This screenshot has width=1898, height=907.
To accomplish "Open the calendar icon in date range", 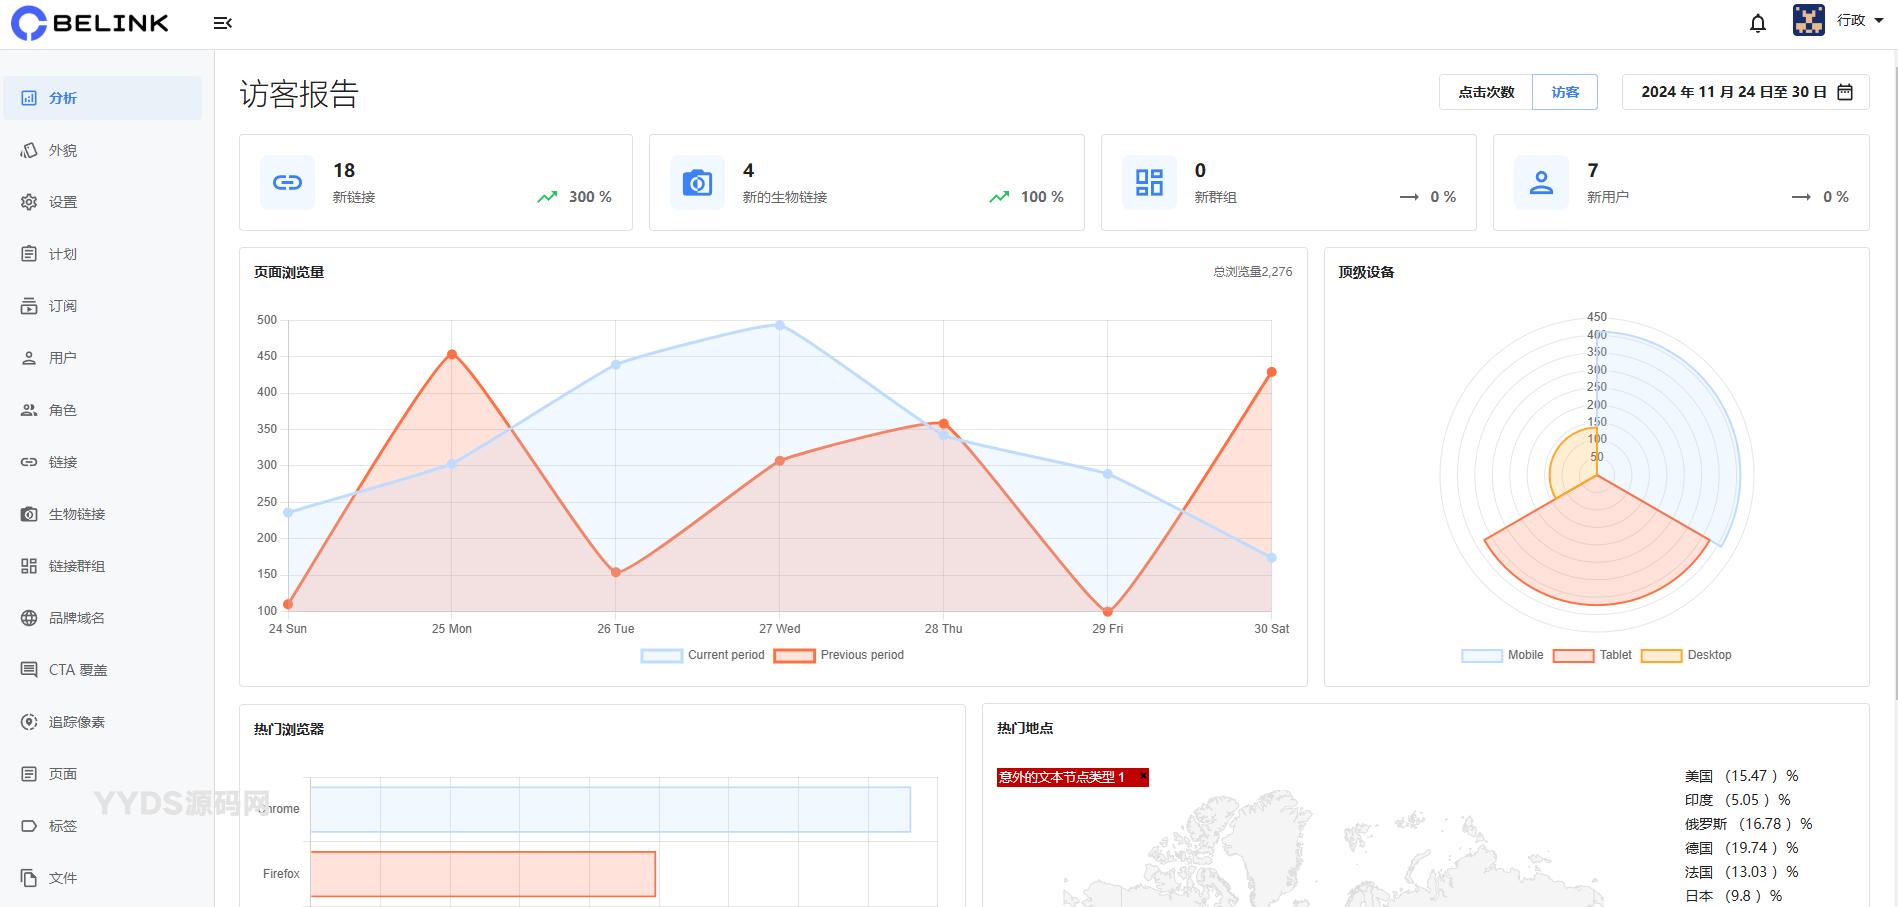I will pyautogui.click(x=1845, y=92).
